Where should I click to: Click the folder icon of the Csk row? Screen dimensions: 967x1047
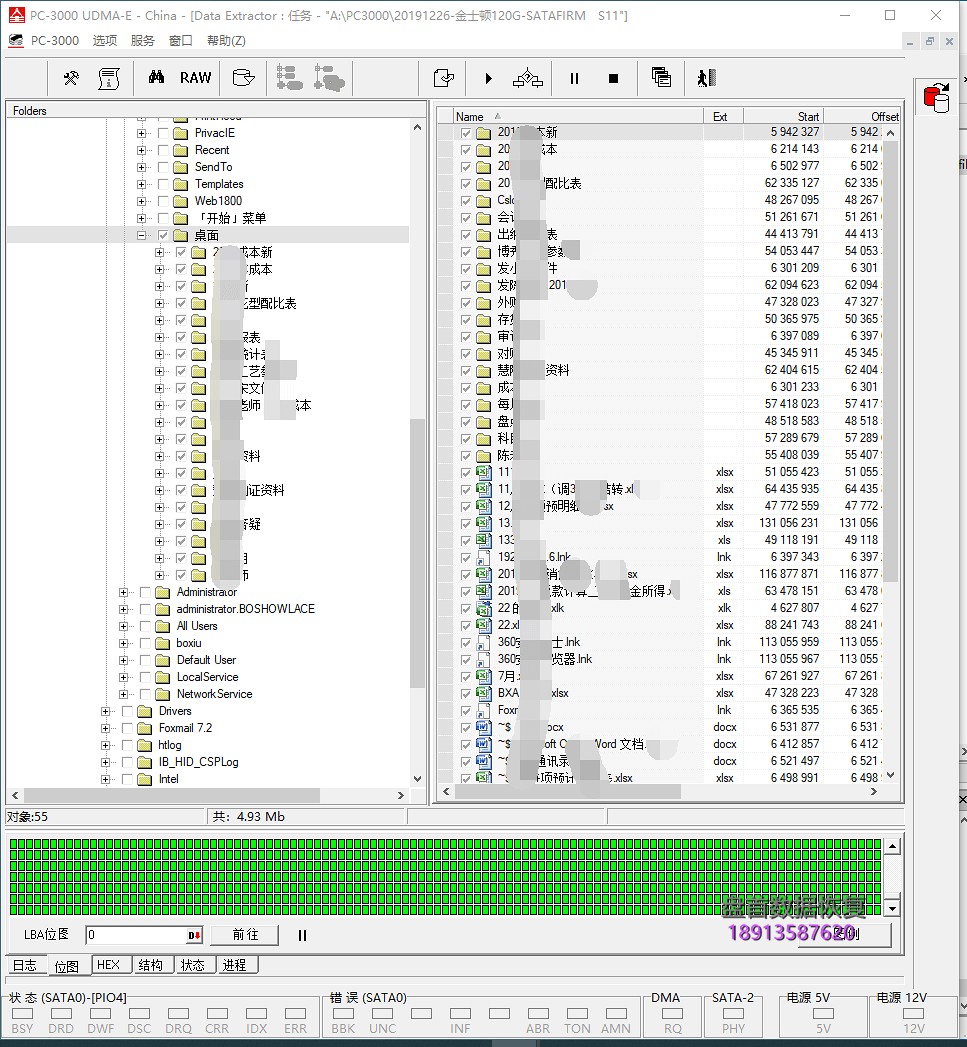click(484, 200)
